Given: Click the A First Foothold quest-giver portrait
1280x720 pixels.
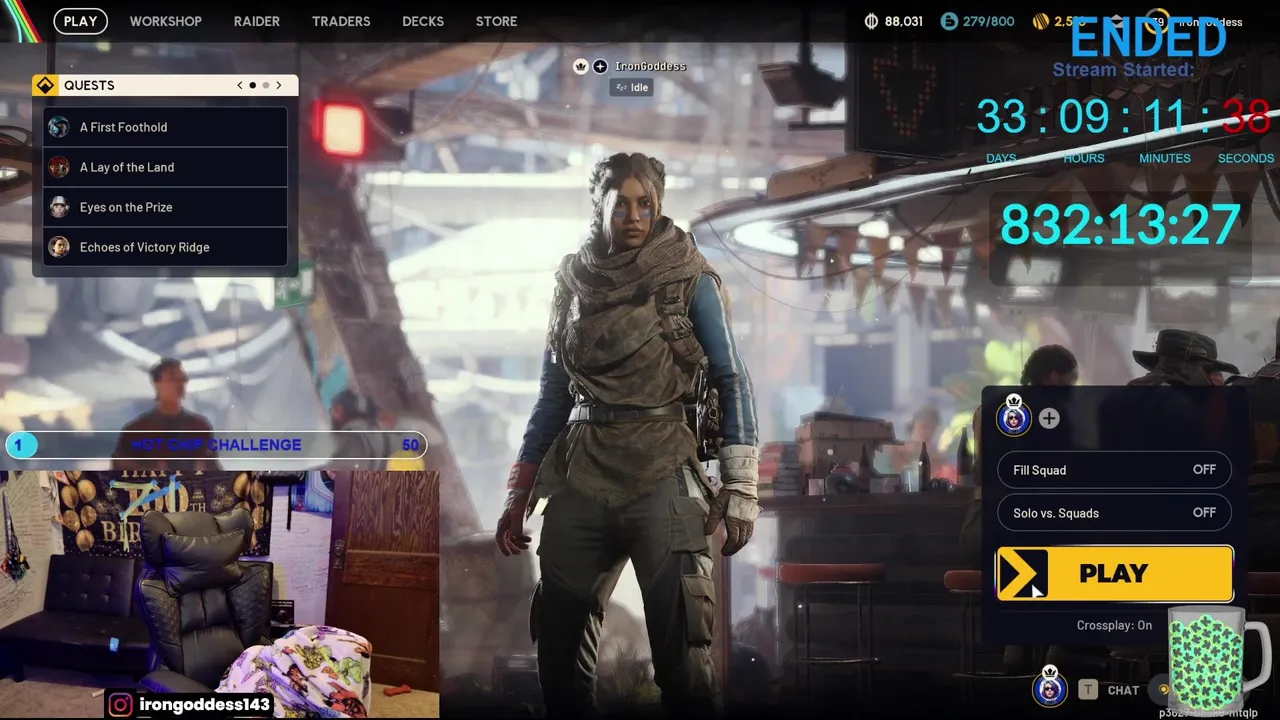Looking at the screenshot, I should pos(59,127).
